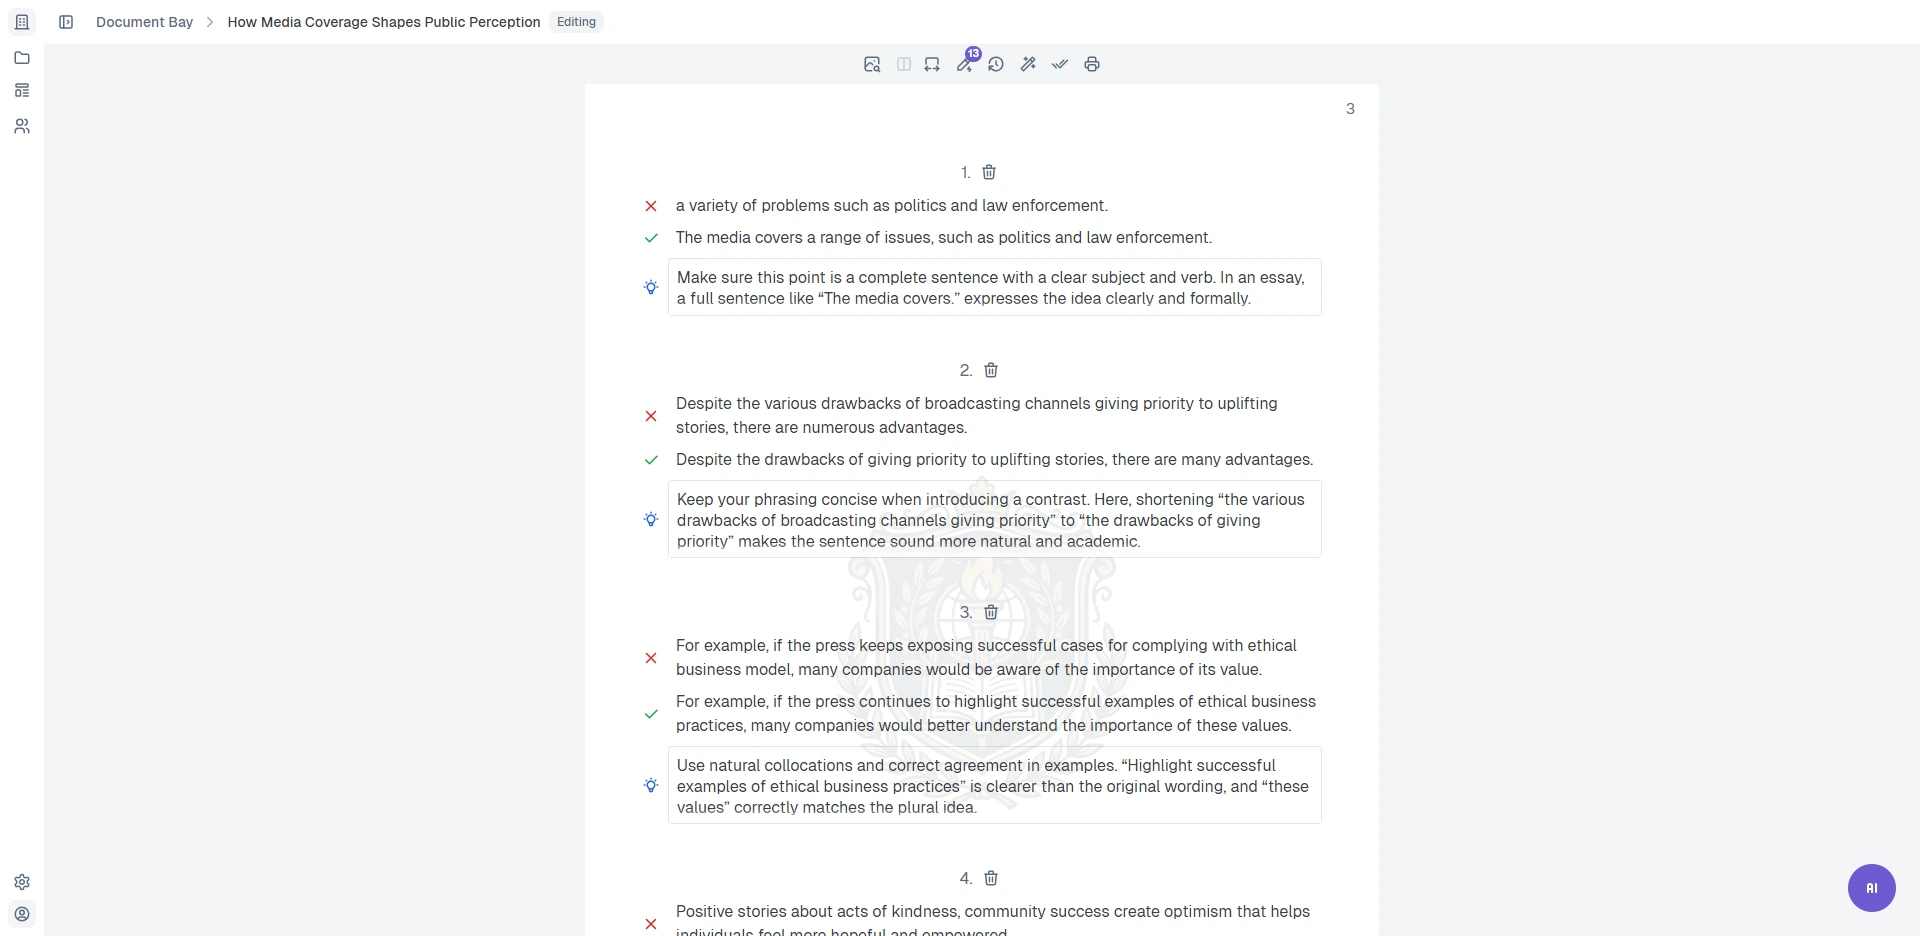This screenshot has width=1920, height=936.
Task: Click green check beside 'Despite the drawbacks of giving'
Action: 651,460
